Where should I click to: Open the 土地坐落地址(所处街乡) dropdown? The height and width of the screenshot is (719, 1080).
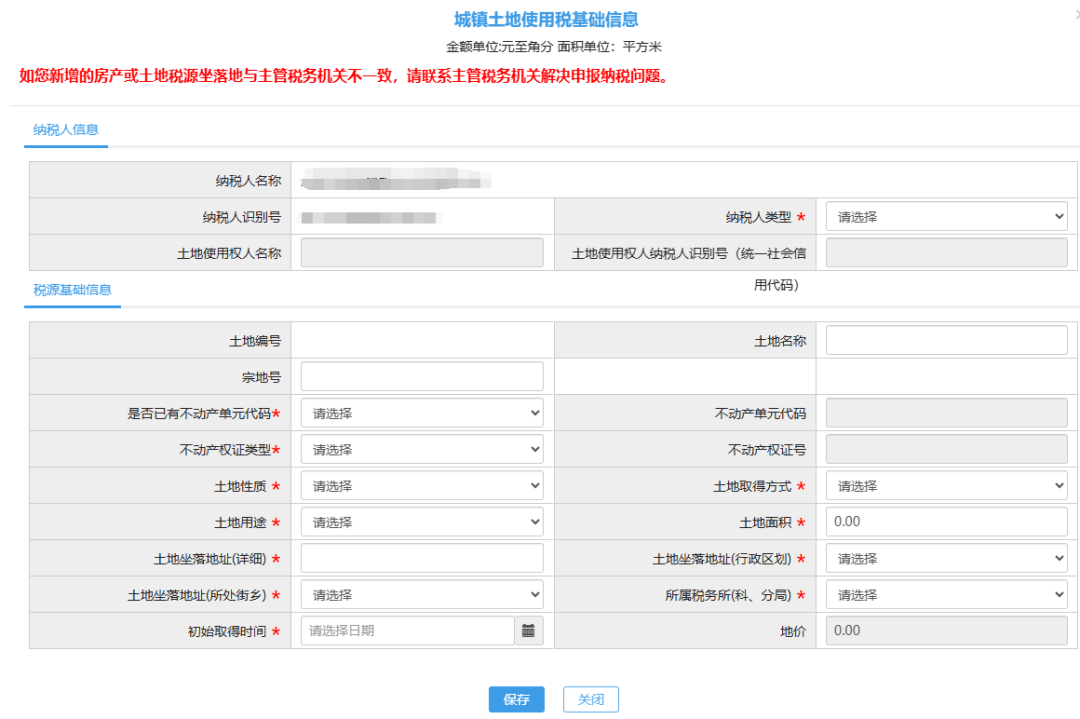pos(421,594)
